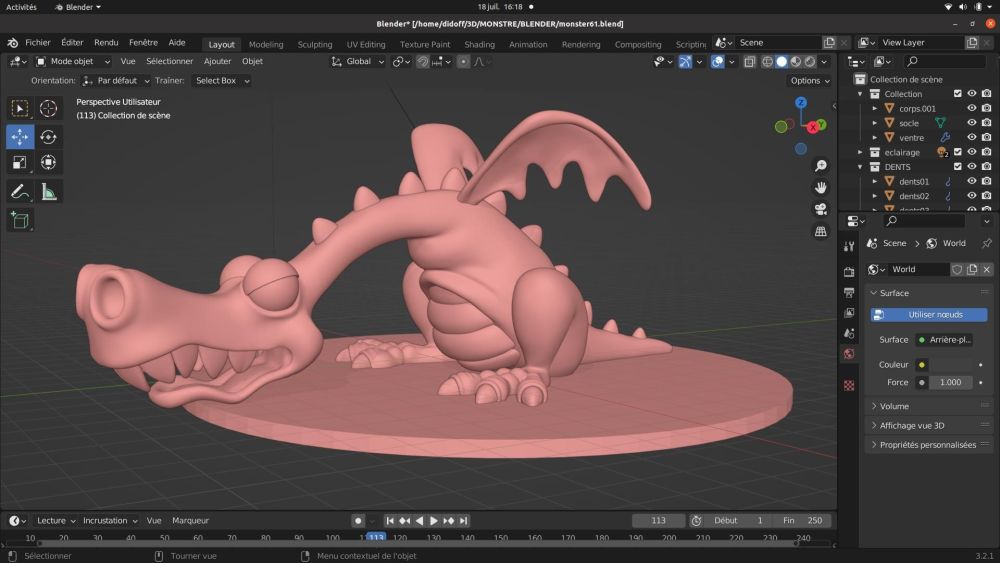Click the Blender logo menu icon
The width and height of the screenshot is (1000, 563).
click(12, 43)
